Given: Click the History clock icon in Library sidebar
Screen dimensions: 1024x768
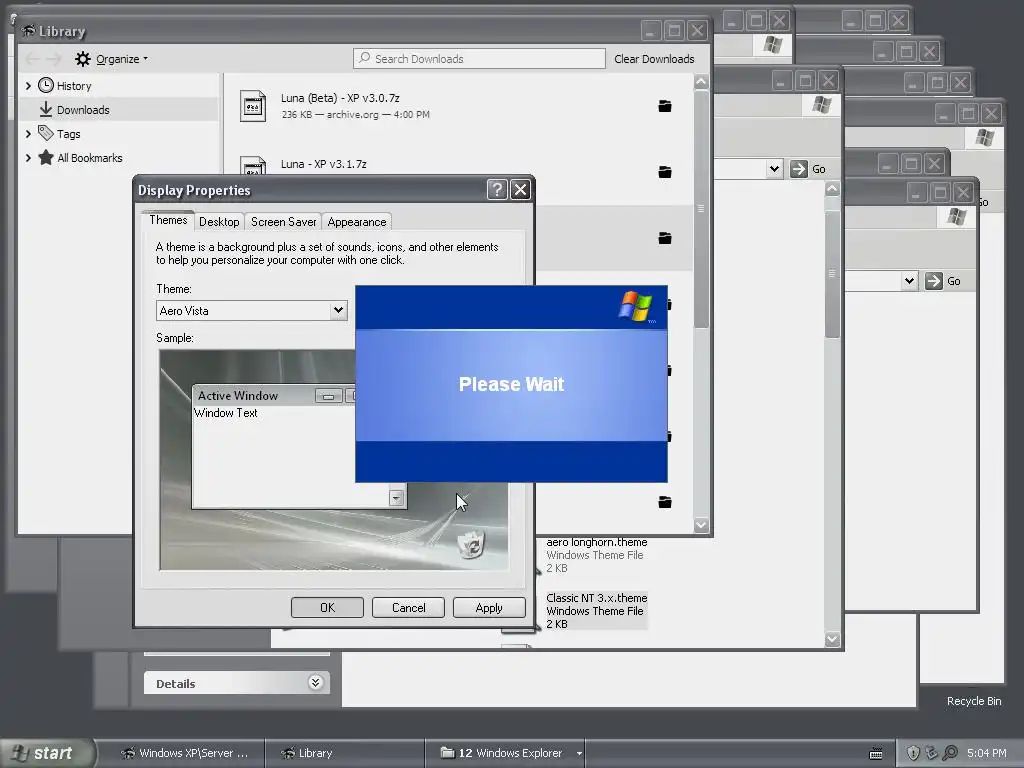Looking at the screenshot, I should (x=46, y=86).
